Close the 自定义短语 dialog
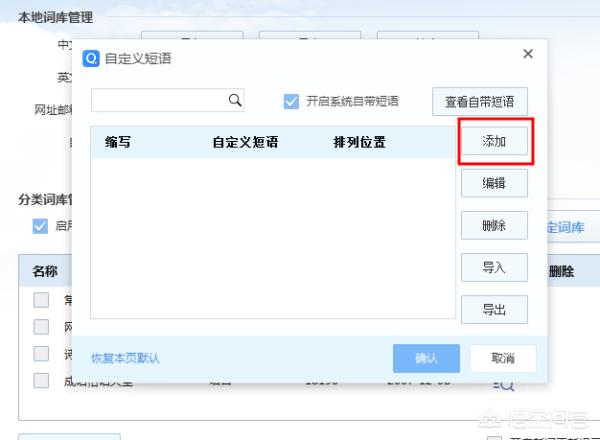This screenshot has height=440, width=600. tap(528, 54)
